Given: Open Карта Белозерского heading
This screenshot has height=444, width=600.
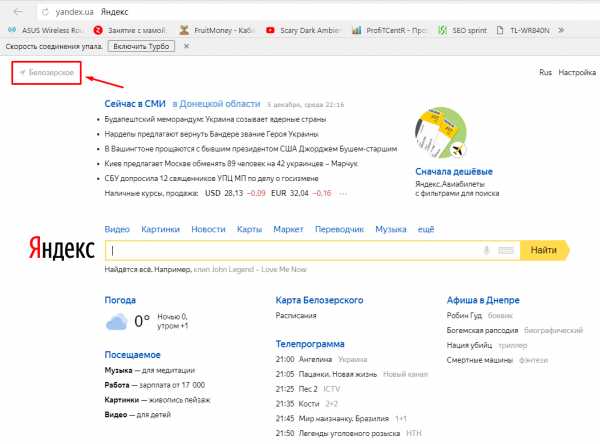Looking at the screenshot, I should 320,300.
